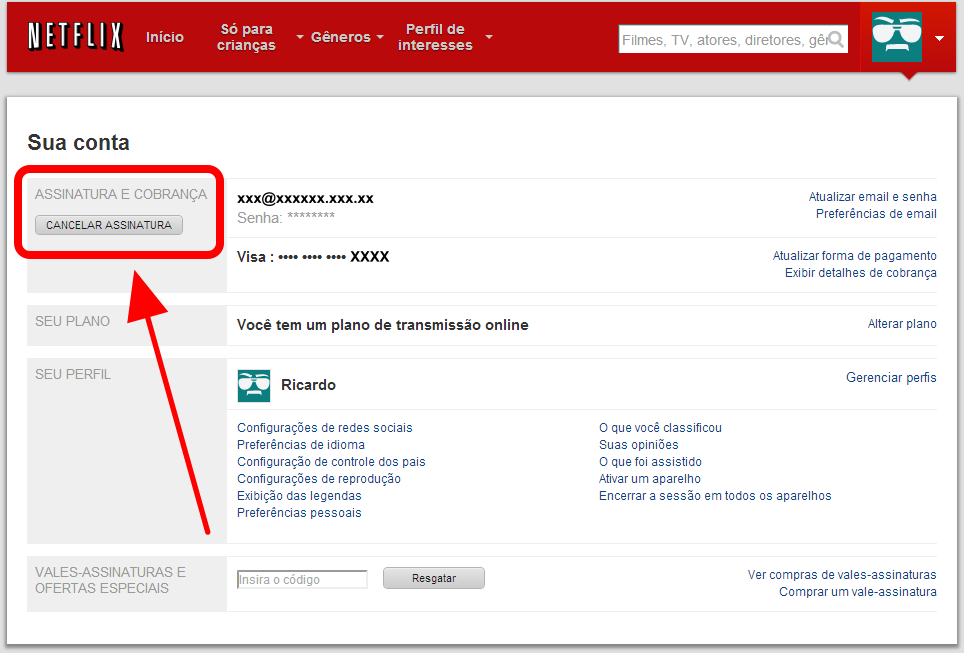
Task: Open O que foi assistido
Action: click(x=650, y=462)
